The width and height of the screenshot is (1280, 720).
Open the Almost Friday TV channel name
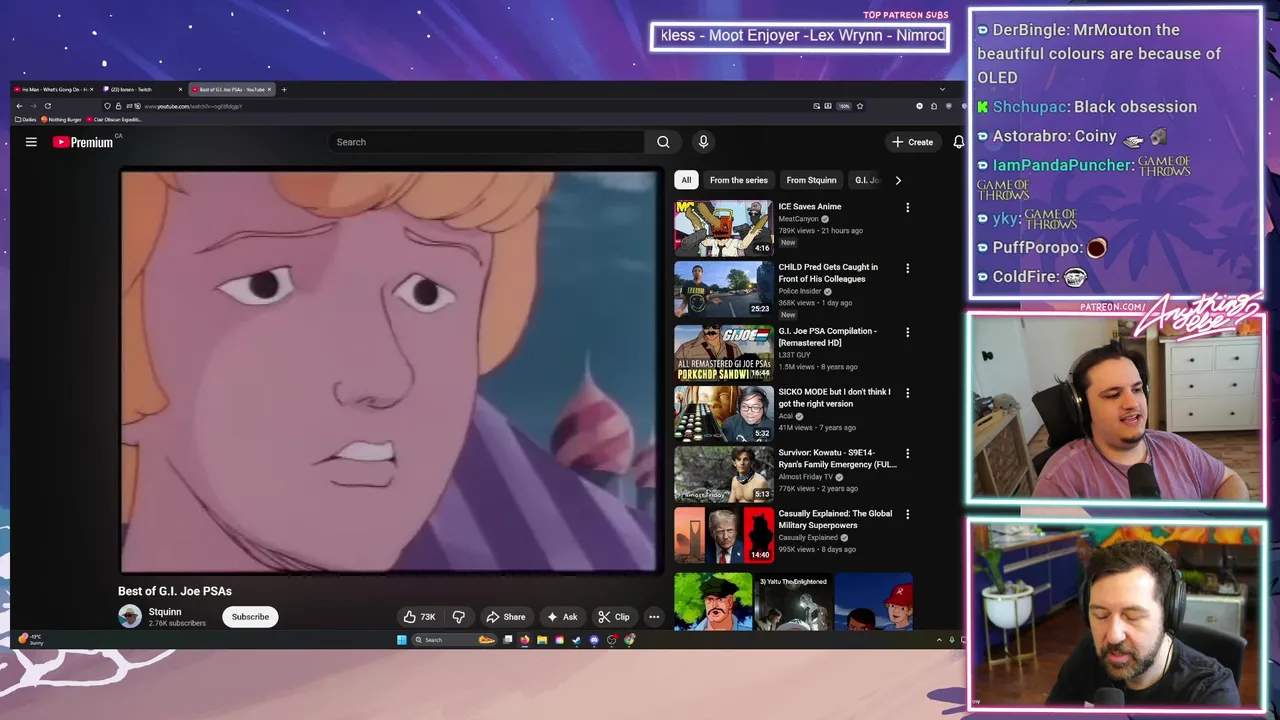[805, 477]
